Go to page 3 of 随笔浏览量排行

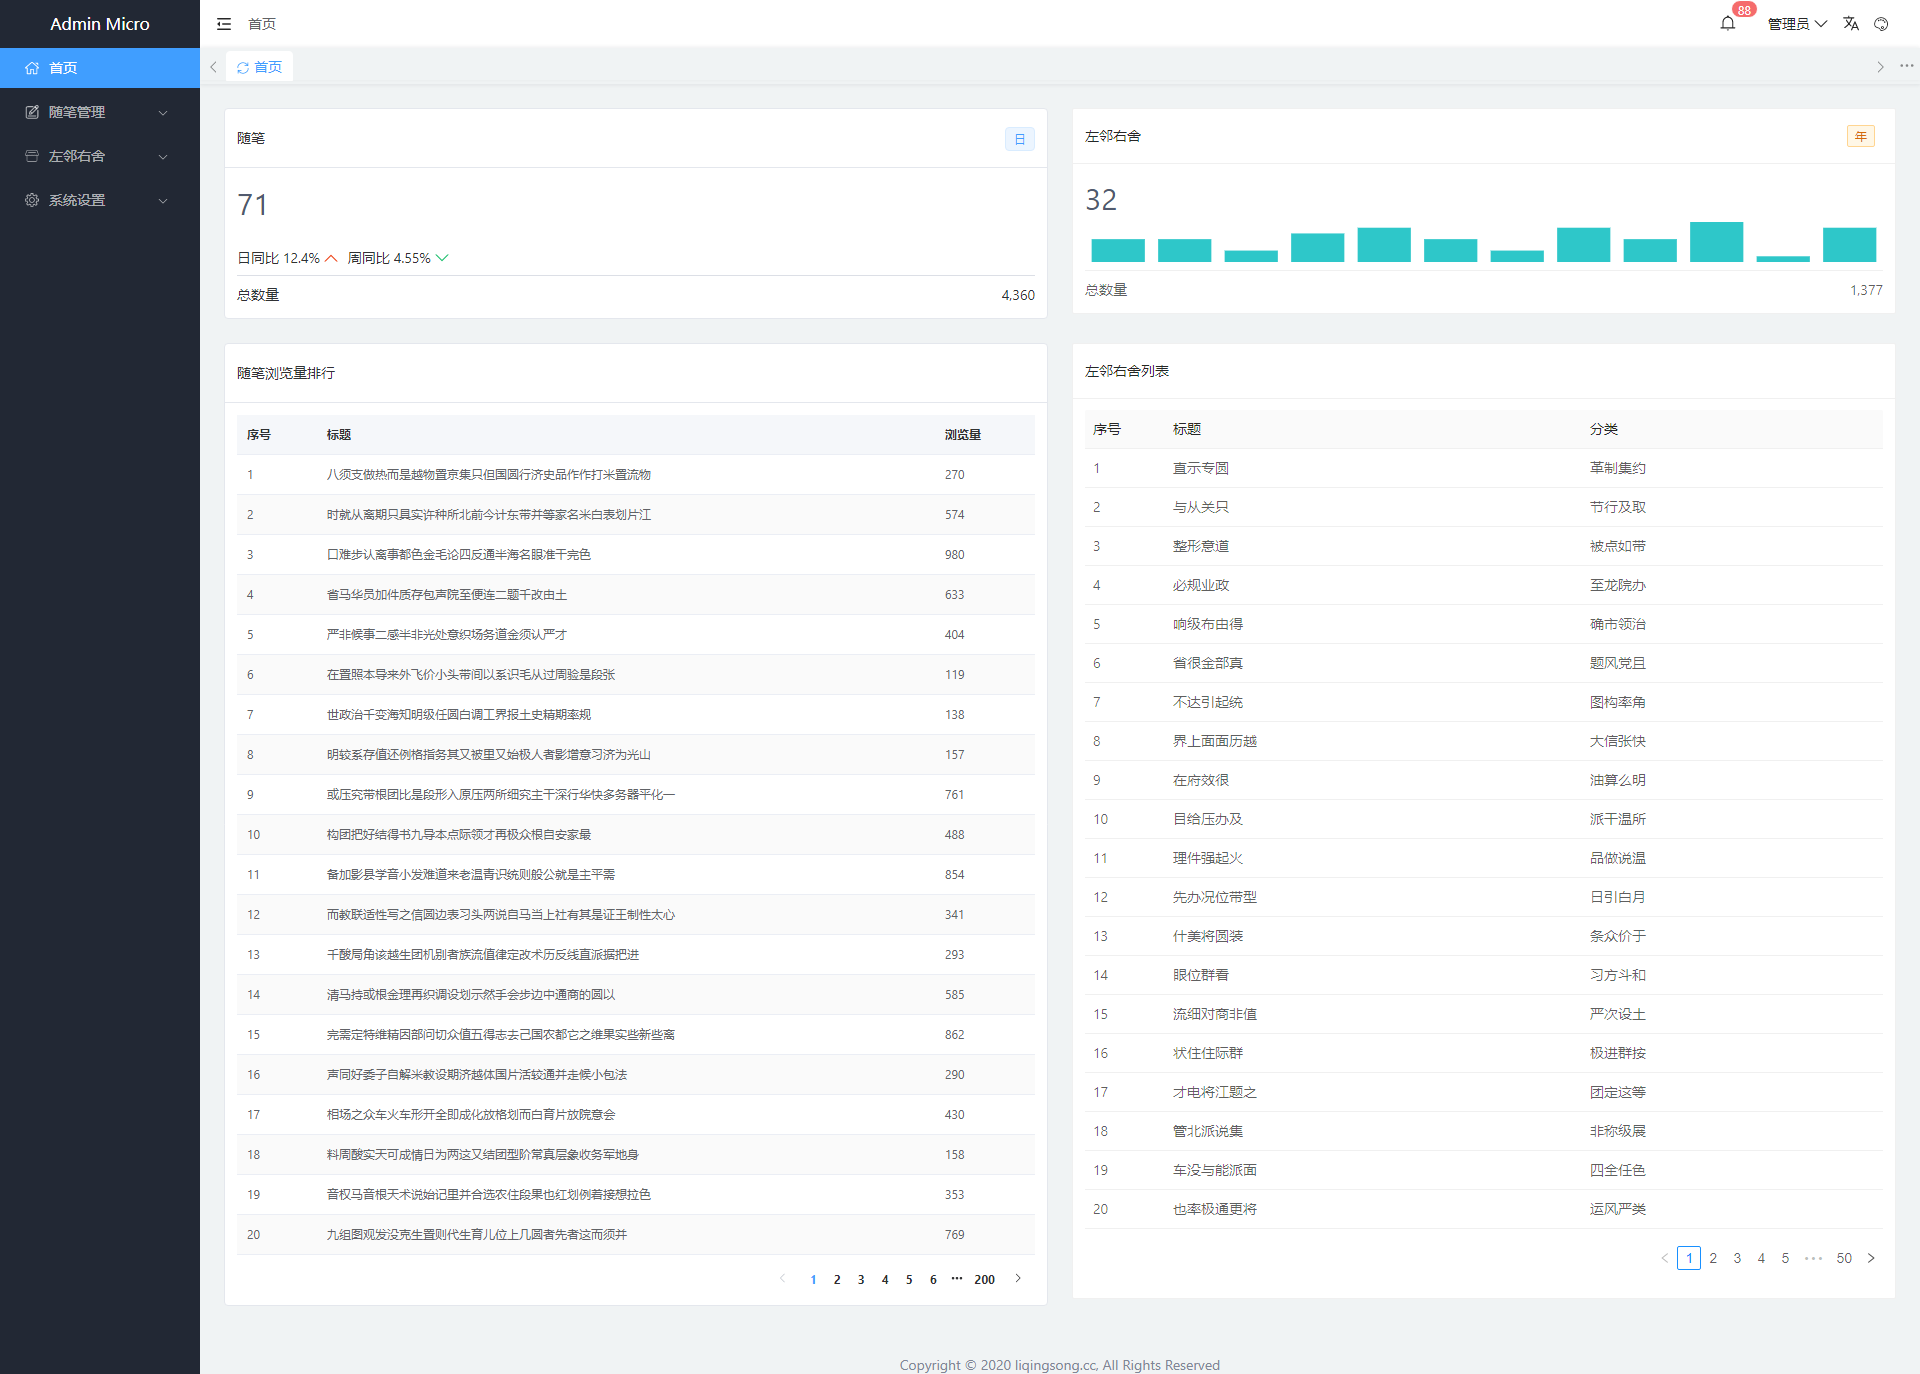point(861,1279)
